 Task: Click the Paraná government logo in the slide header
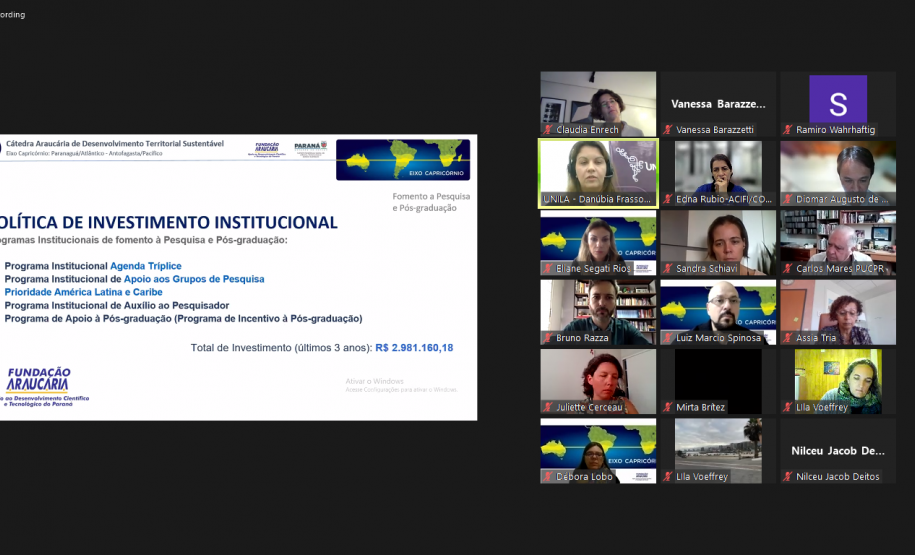pyautogui.click(x=310, y=148)
